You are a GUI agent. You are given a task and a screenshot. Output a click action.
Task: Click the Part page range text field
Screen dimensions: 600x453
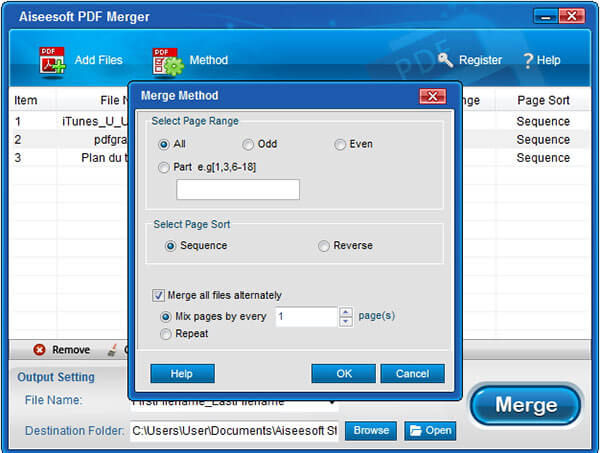[x=238, y=190]
